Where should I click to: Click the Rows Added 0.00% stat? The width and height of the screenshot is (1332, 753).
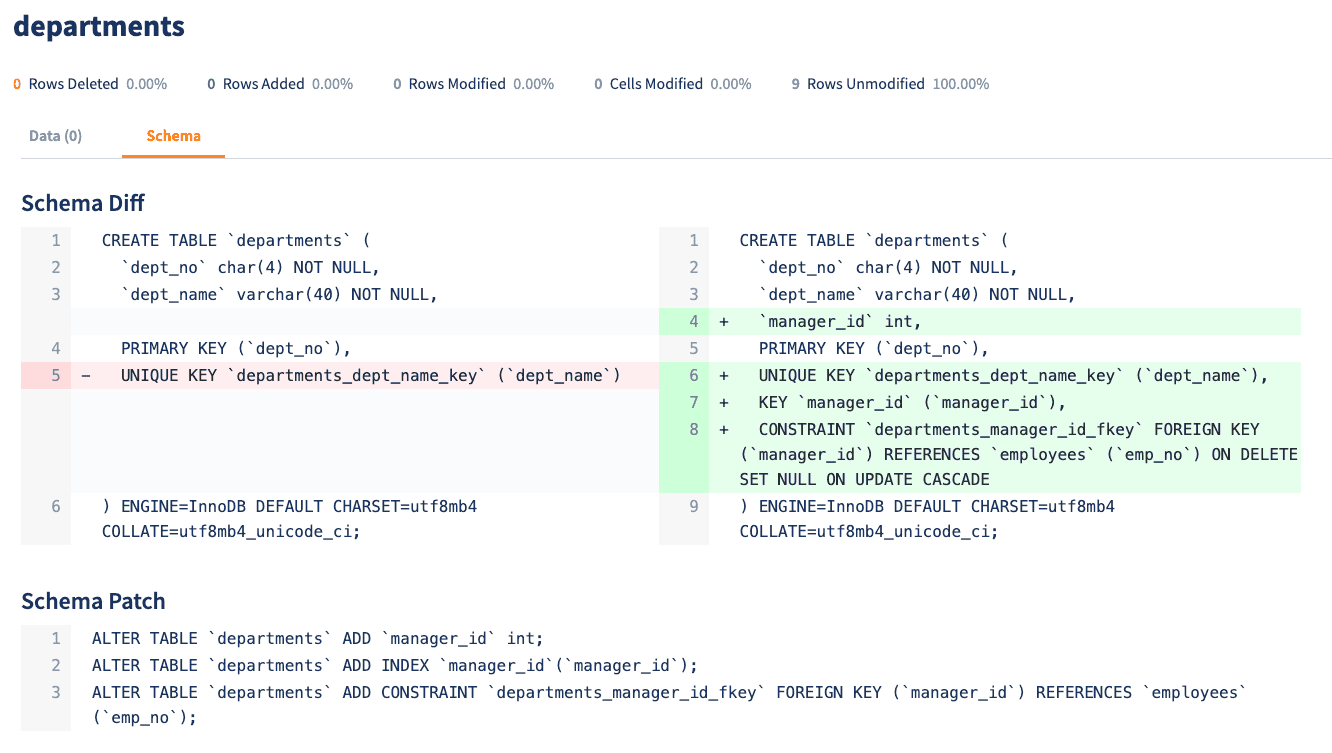(280, 84)
